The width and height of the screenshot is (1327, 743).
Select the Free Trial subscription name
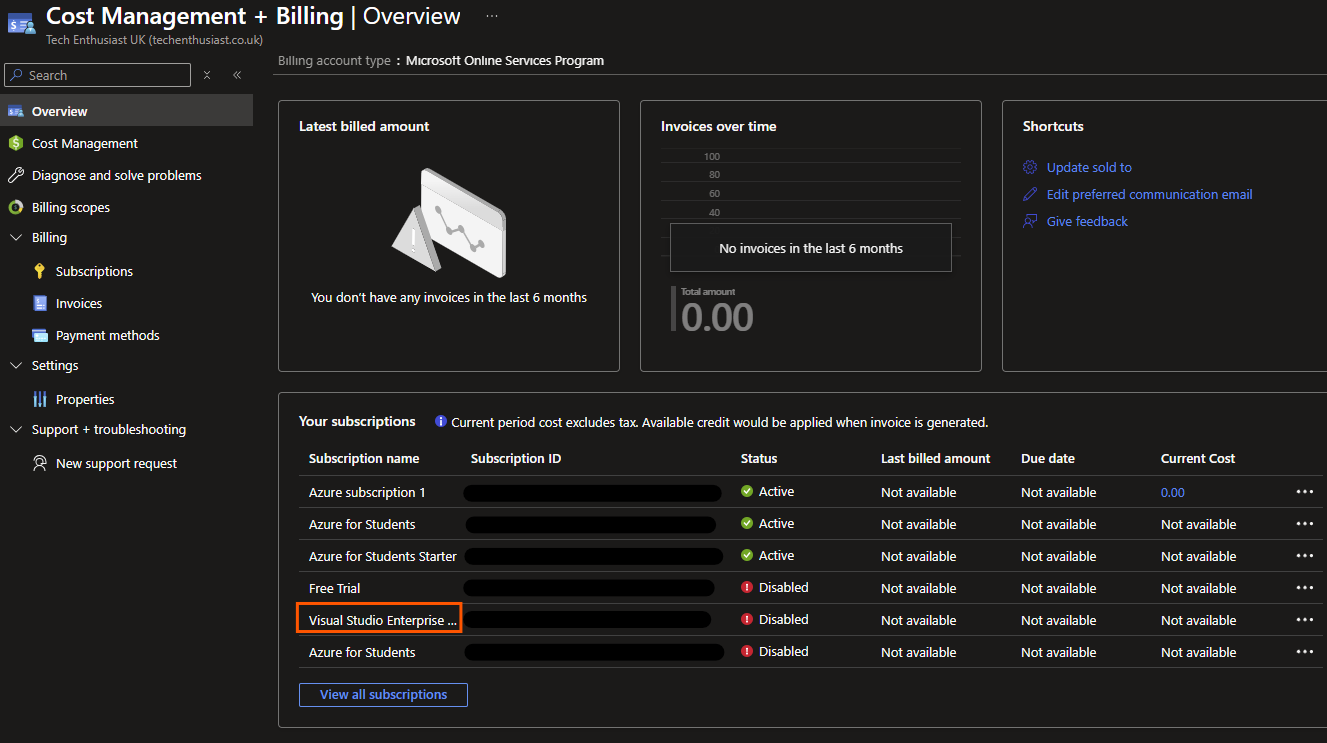click(x=335, y=588)
